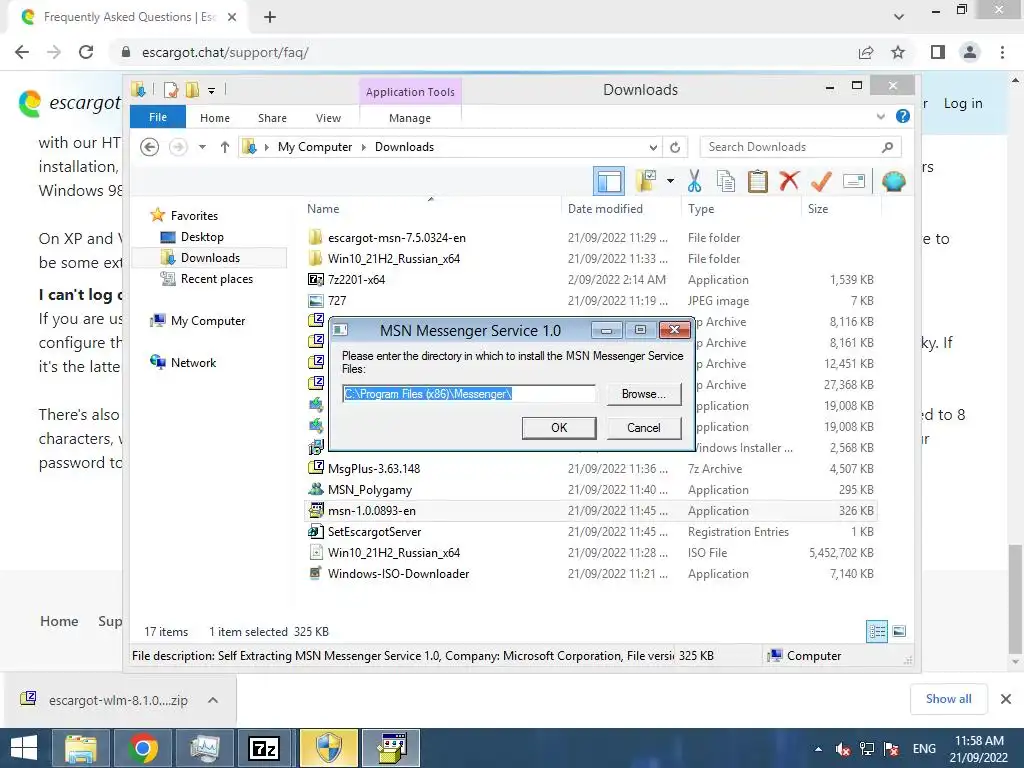Select SetEscargotServer registry file
The image size is (1024, 768).
(374, 532)
